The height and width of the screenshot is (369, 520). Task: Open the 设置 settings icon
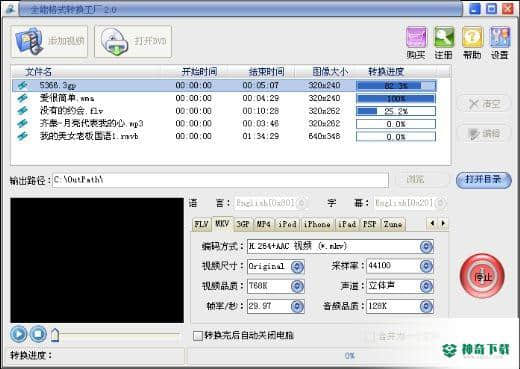(500, 43)
